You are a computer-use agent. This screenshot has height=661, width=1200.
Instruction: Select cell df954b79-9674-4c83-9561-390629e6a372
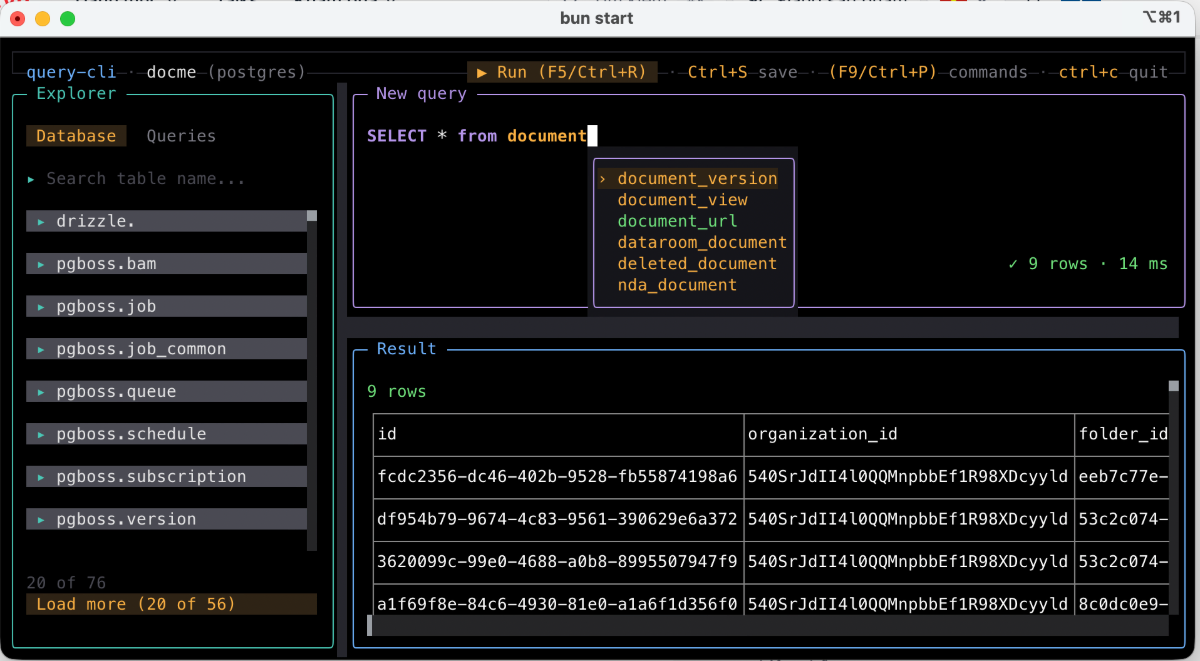558,519
